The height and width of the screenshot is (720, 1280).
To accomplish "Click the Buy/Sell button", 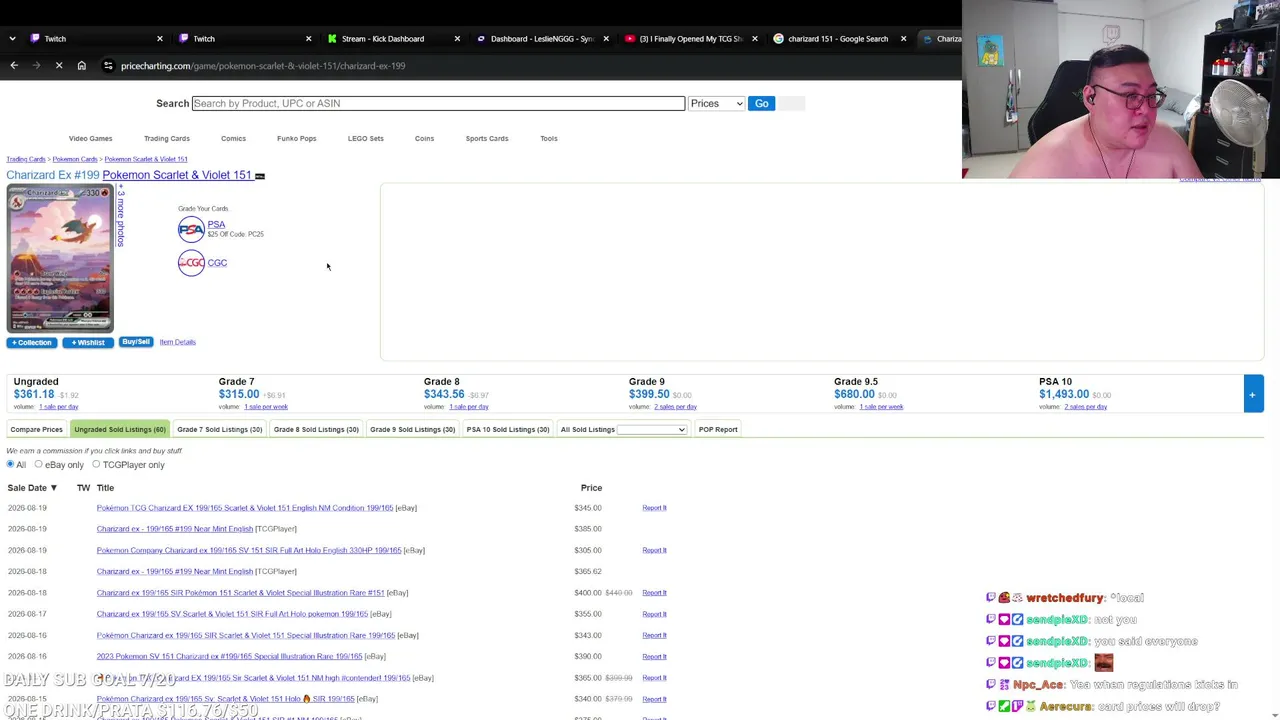I will coord(136,342).
